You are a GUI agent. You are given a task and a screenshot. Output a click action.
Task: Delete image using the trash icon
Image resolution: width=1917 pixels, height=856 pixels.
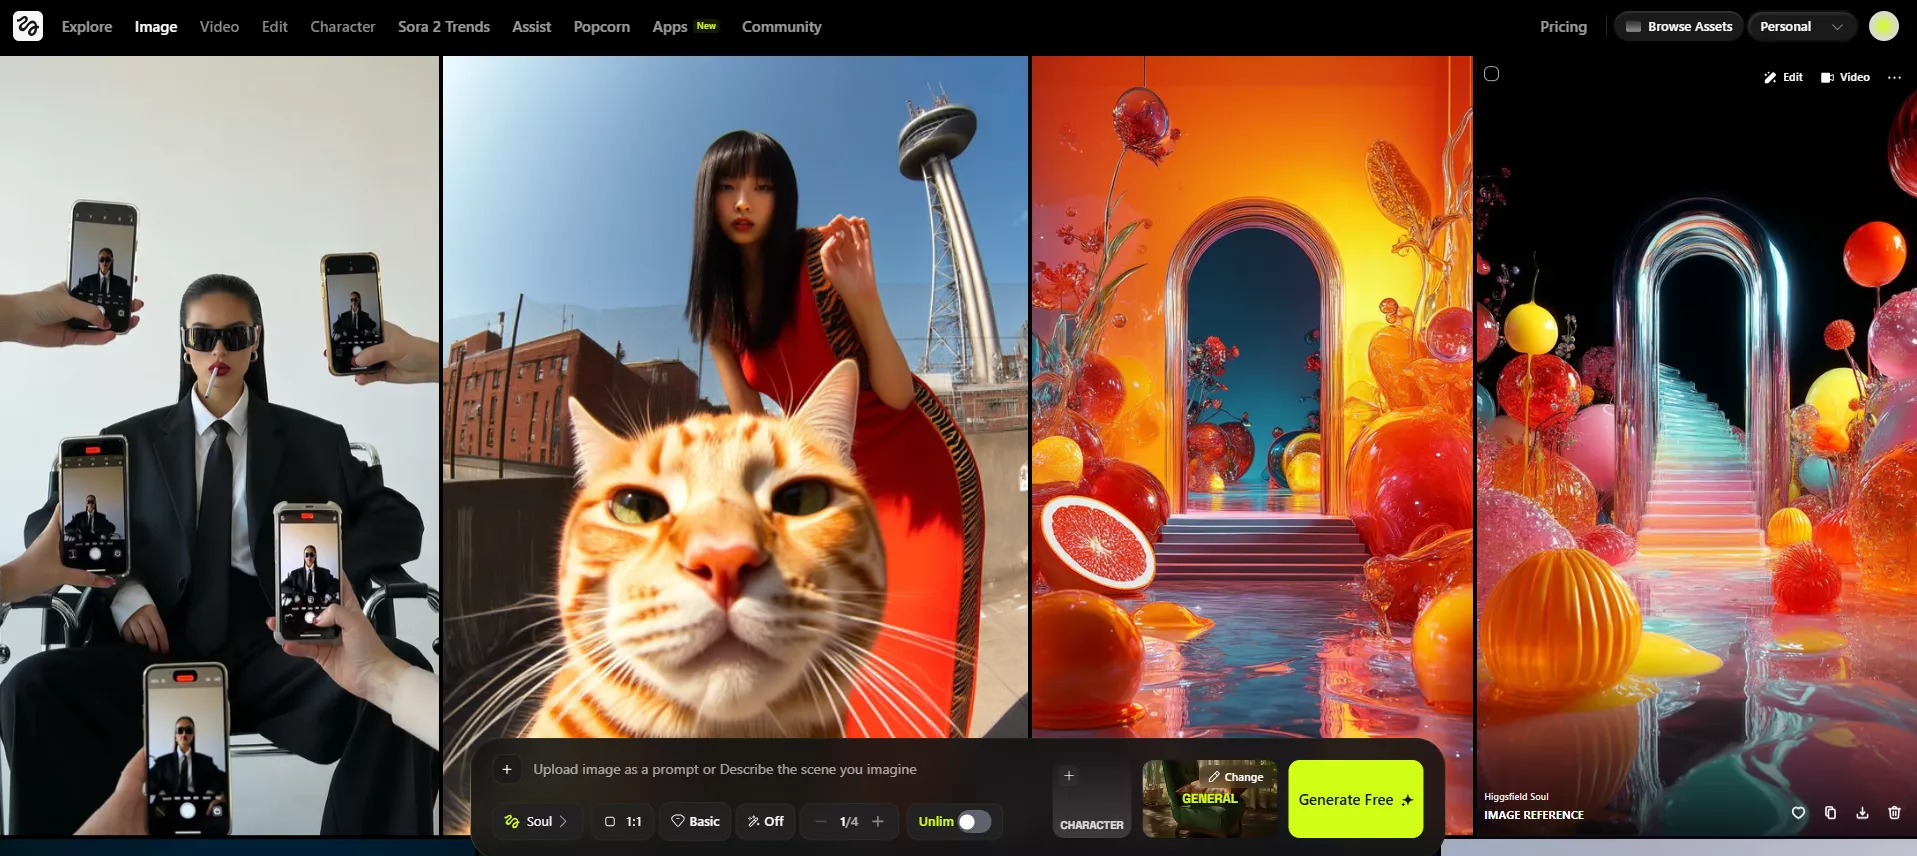(1894, 813)
